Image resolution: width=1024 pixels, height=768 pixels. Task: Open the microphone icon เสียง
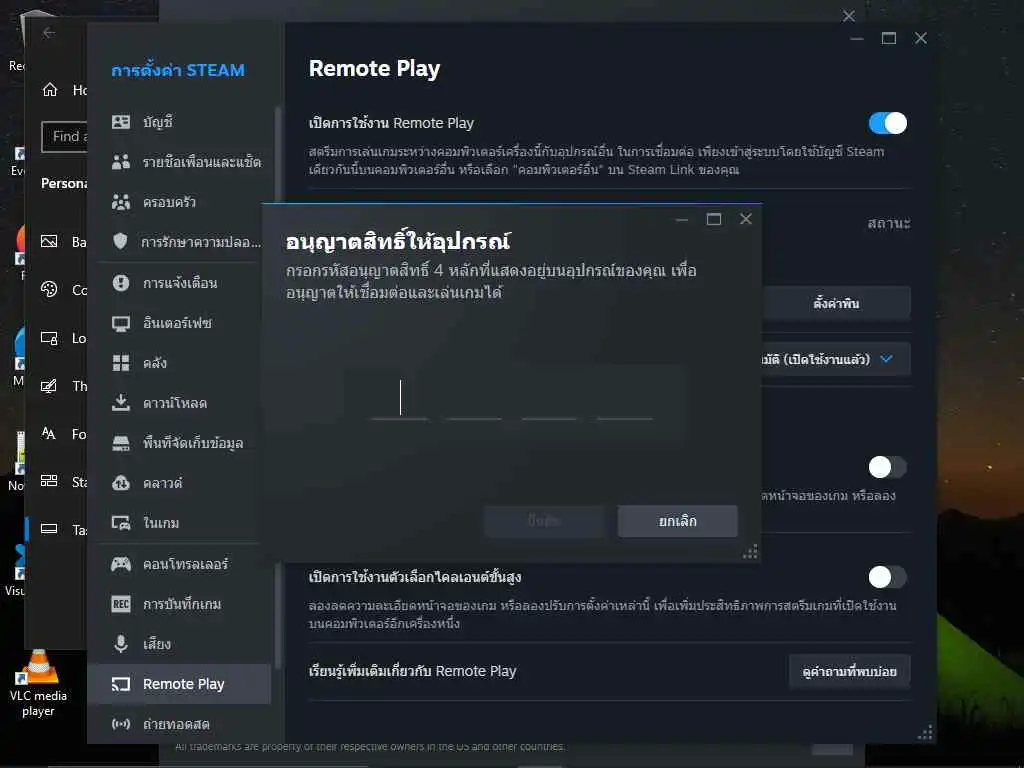tap(121, 643)
